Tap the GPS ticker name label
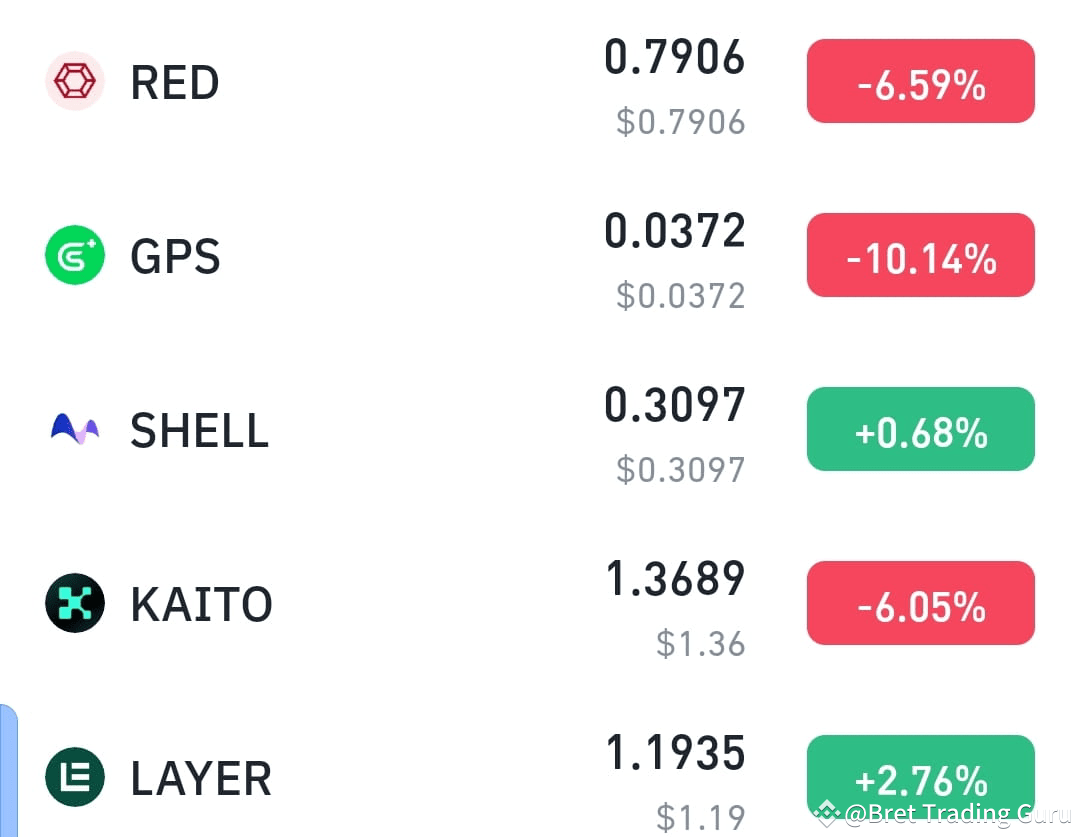The image size is (1080, 837). (174, 255)
